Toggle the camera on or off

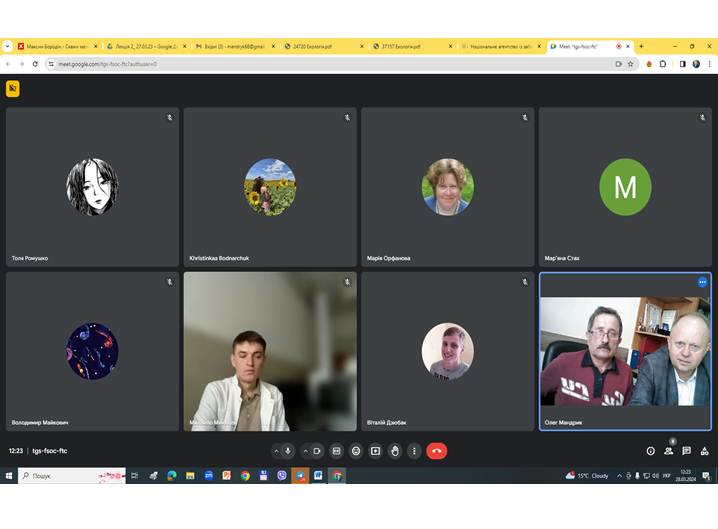(x=317, y=451)
